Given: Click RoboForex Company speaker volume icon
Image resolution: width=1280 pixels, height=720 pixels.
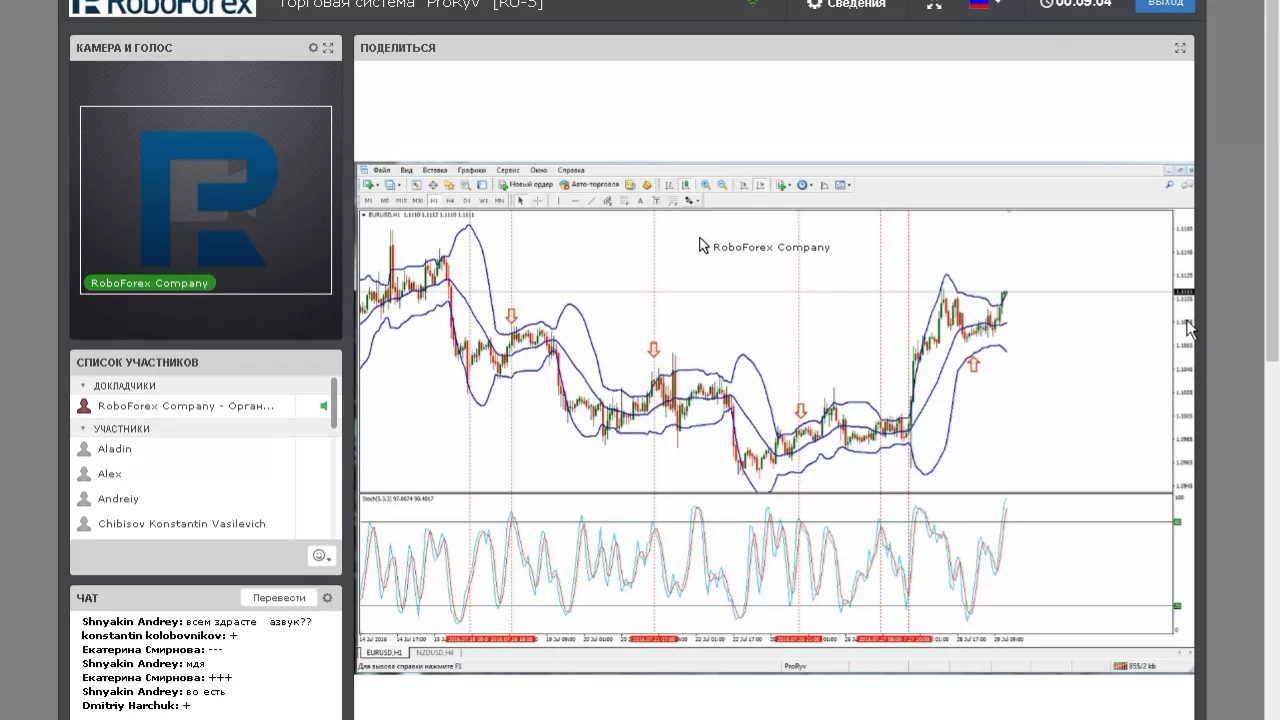Looking at the screenshot, I should 323,406.
